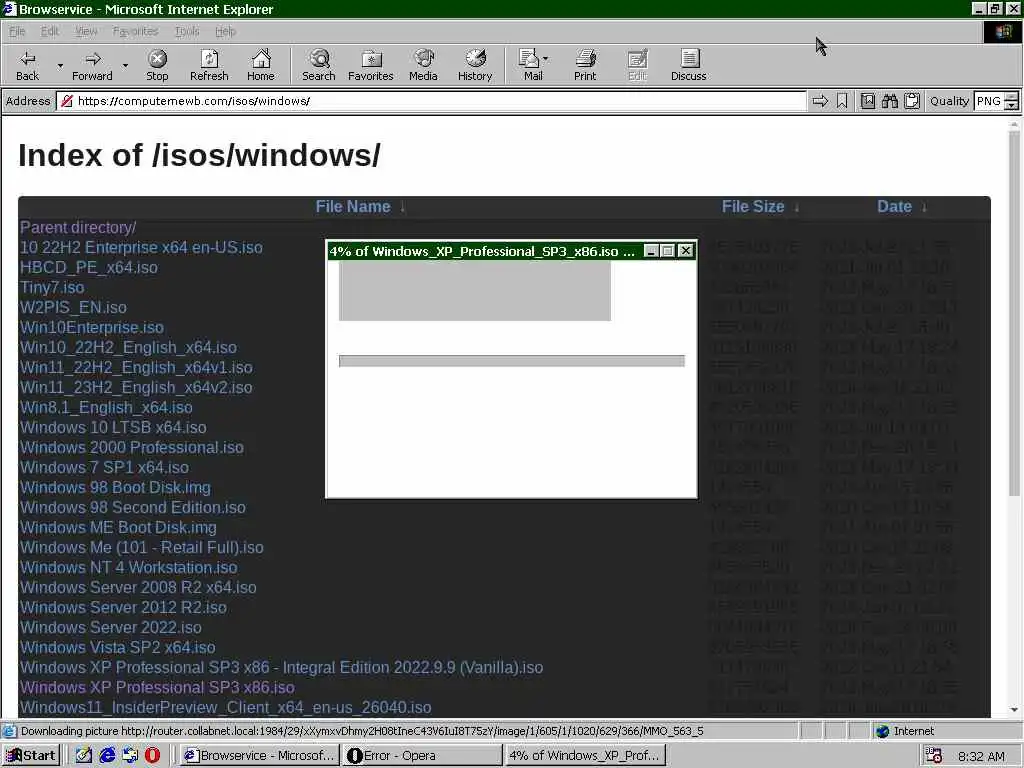Launch Internet Explorer from Quick Launch
This screenshot has width=1024, height=768.
[x=106, y=756]
